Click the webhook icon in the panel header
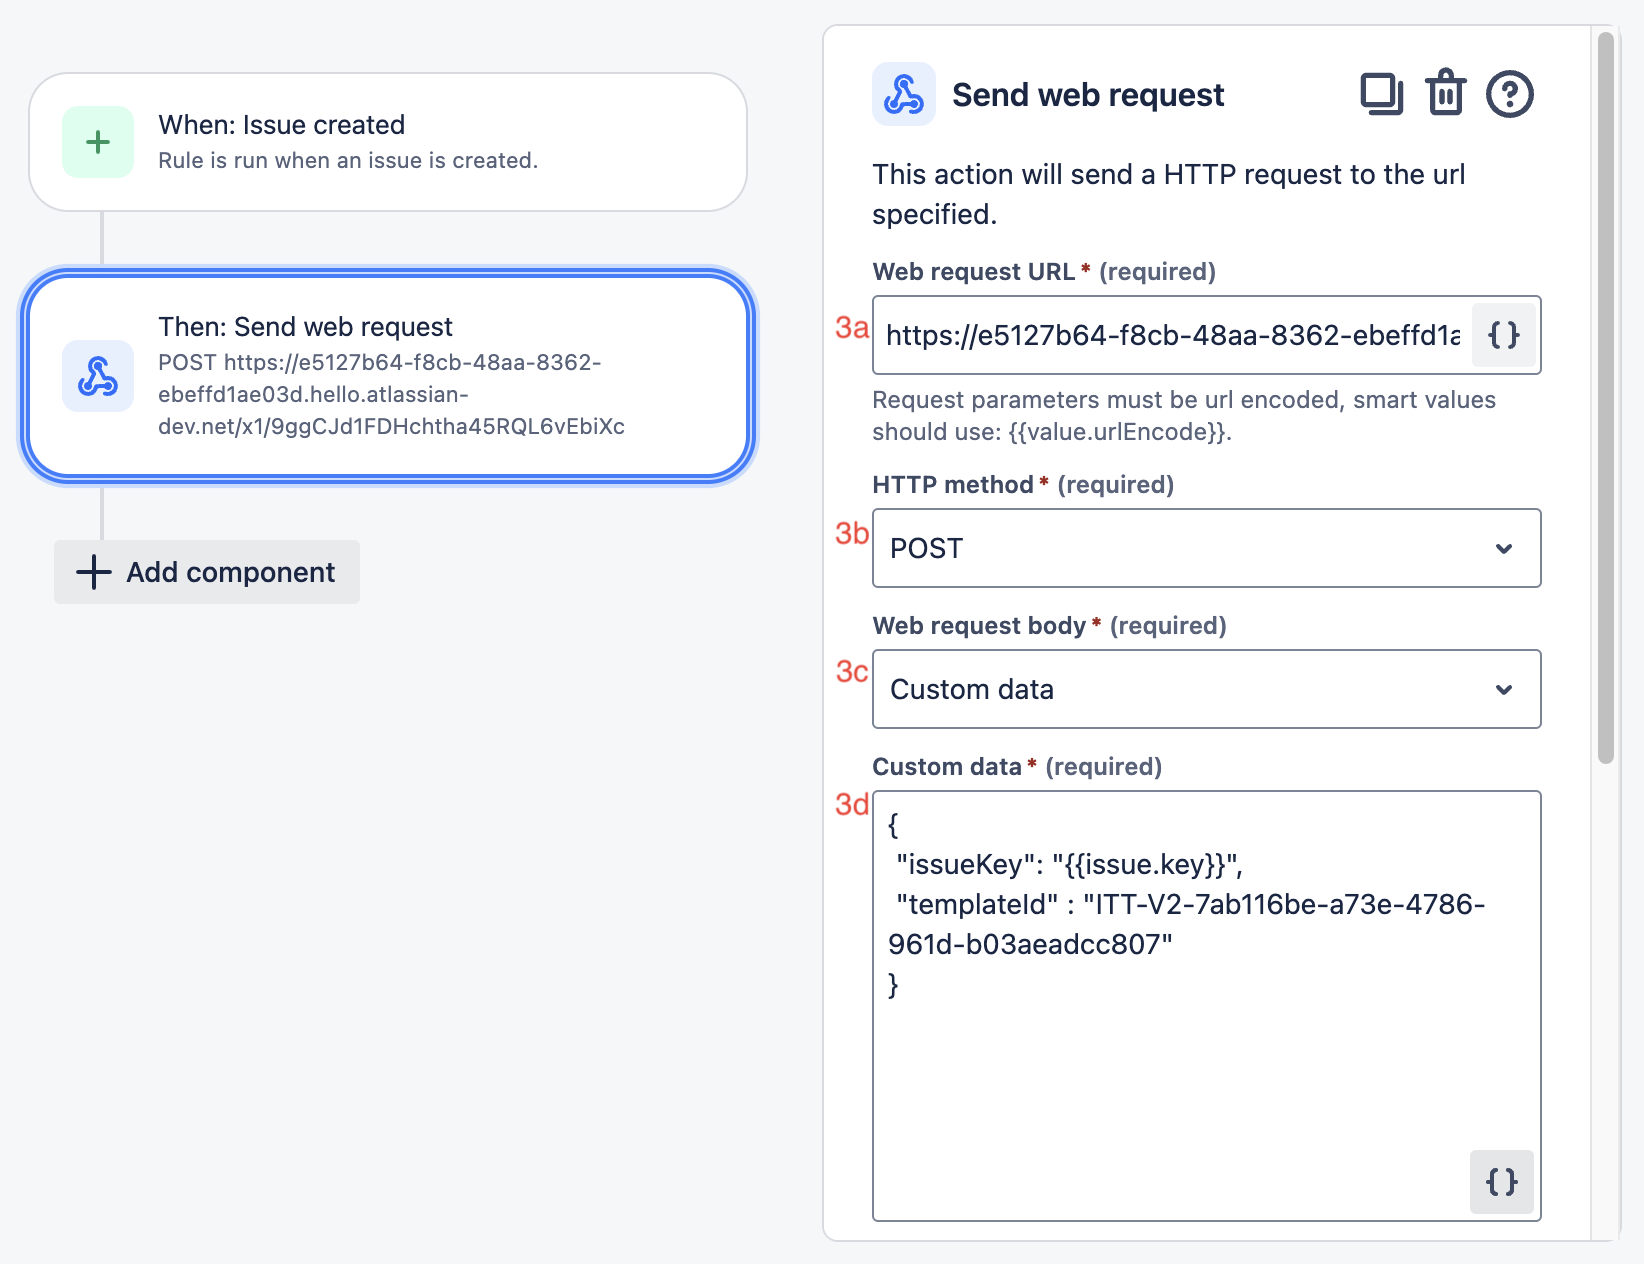 tap(904, 94)
